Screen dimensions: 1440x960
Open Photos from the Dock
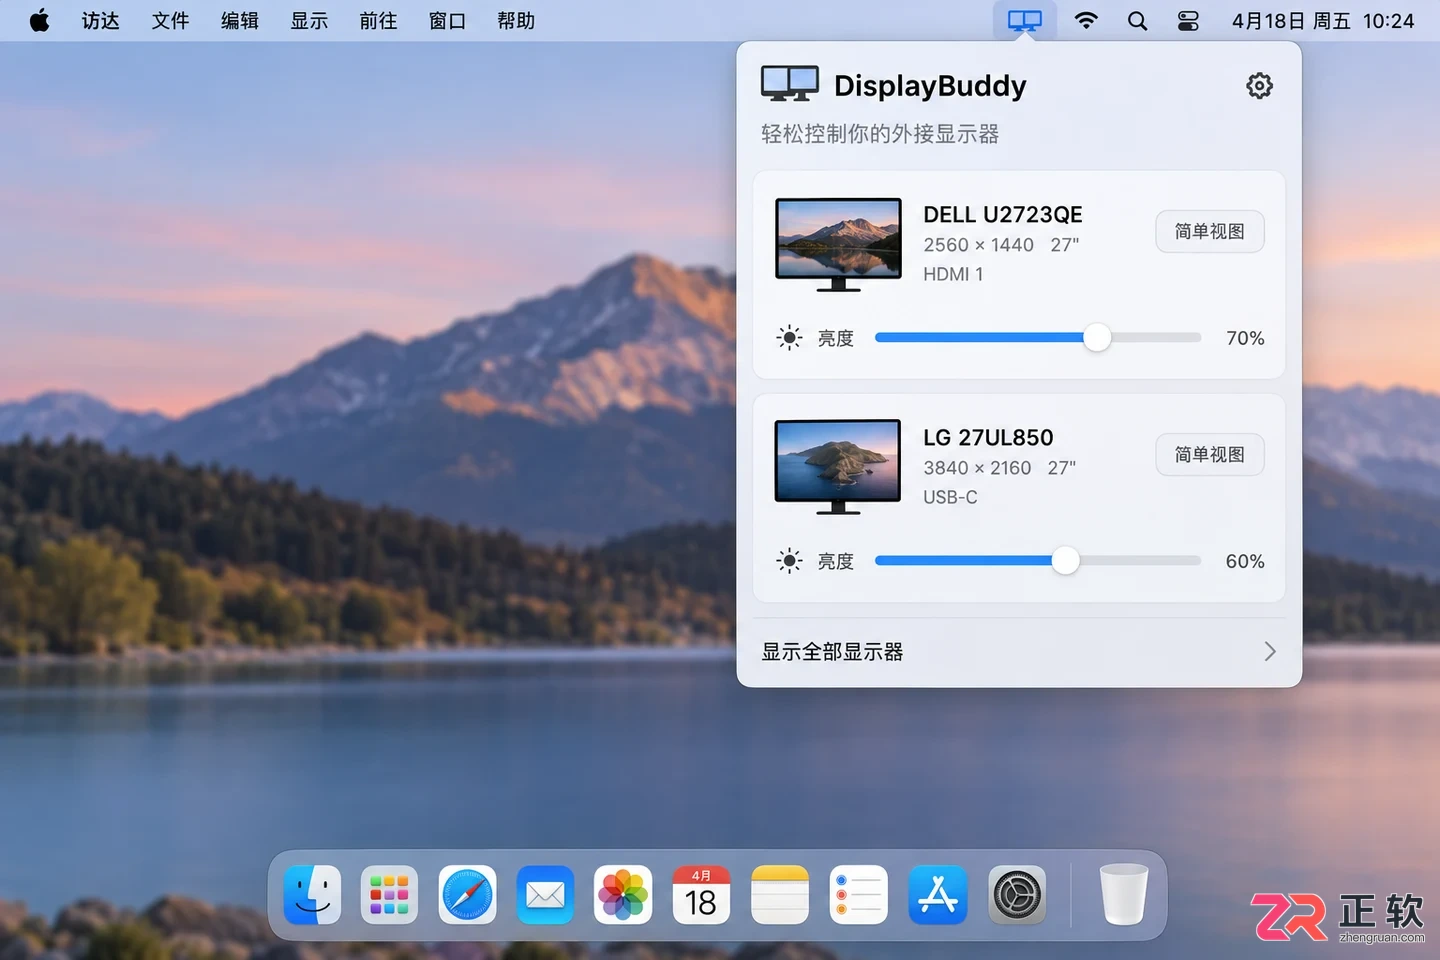[623, 895]
